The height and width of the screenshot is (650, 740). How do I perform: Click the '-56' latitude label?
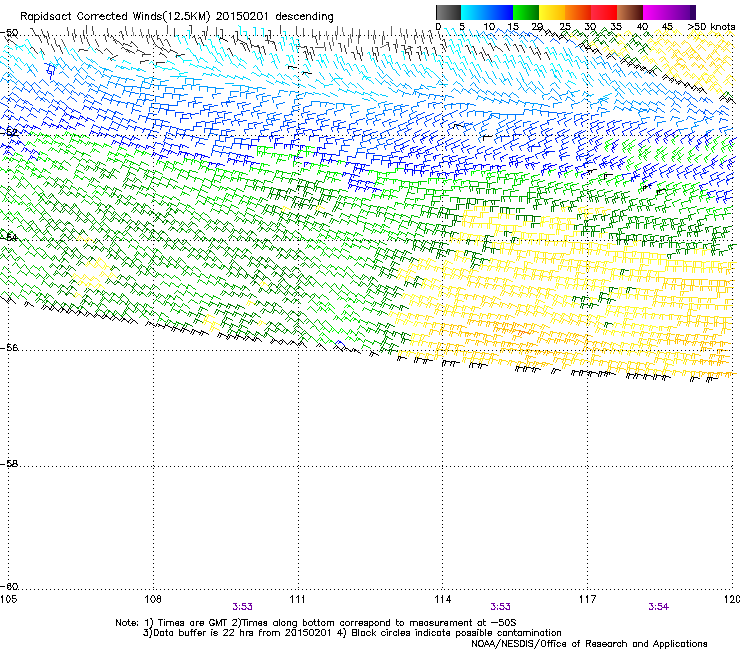point(9,348)
